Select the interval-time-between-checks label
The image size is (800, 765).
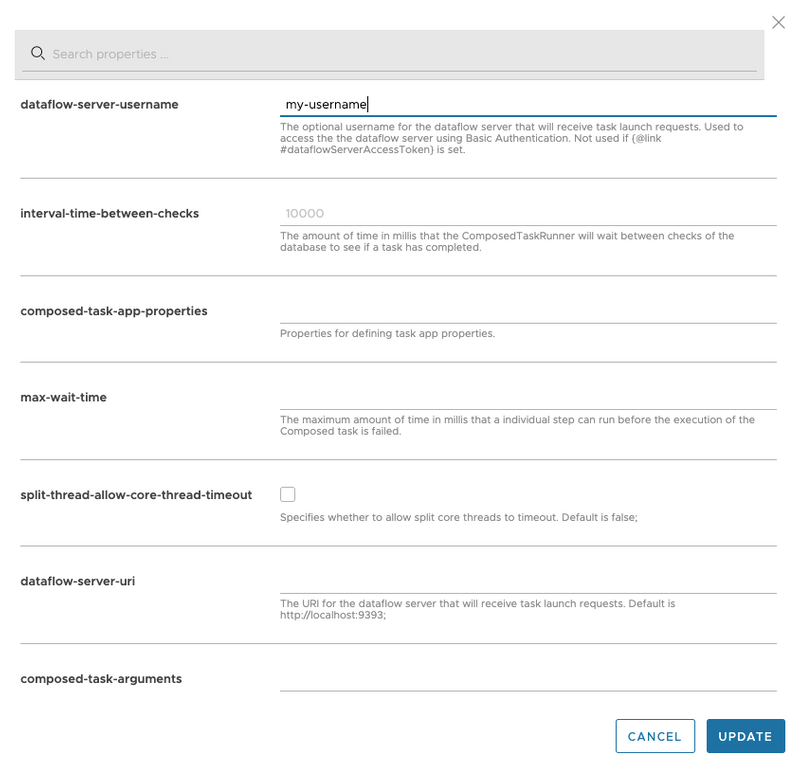click(x=110, y=213)
